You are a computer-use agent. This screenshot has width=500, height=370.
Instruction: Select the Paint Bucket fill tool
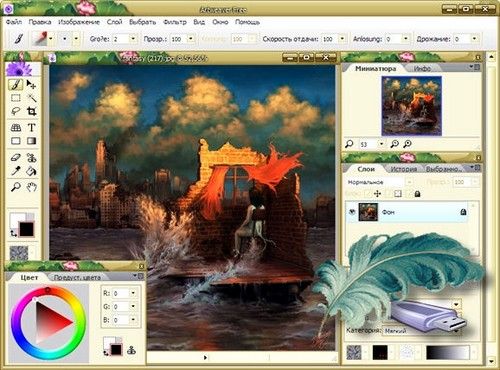(x=31, y=171)
